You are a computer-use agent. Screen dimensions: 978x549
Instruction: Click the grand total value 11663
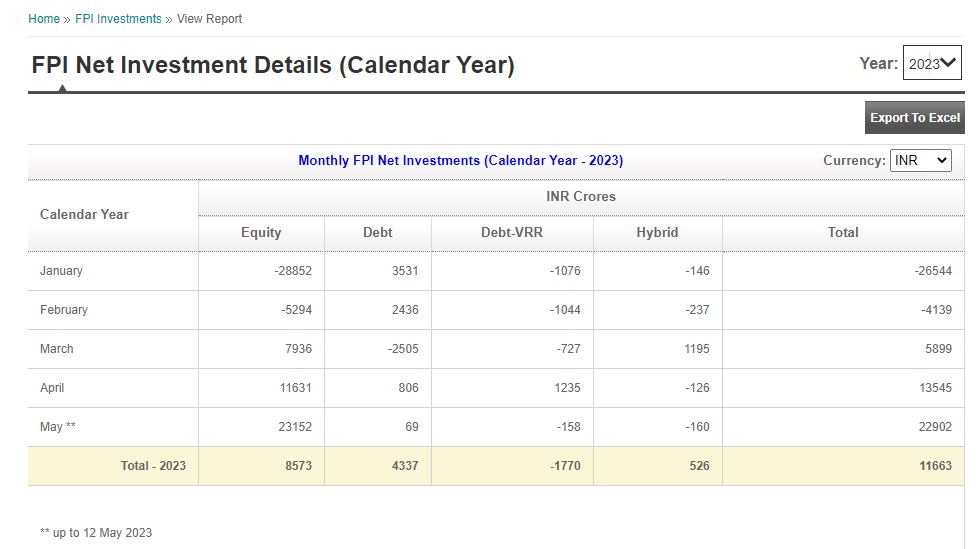[x=935, y=466]
